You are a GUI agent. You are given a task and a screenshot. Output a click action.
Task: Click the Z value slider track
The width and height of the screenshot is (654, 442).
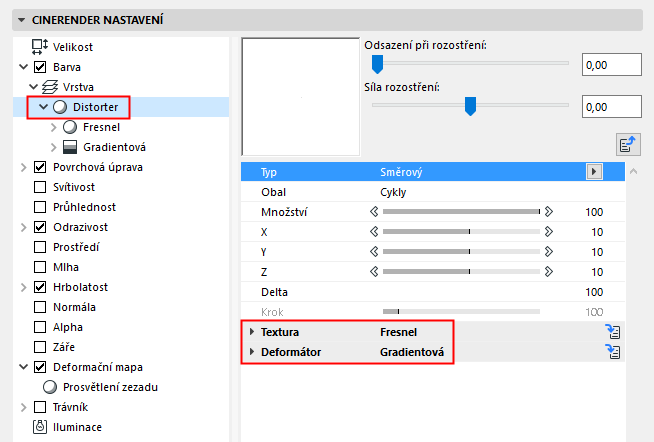461,272
